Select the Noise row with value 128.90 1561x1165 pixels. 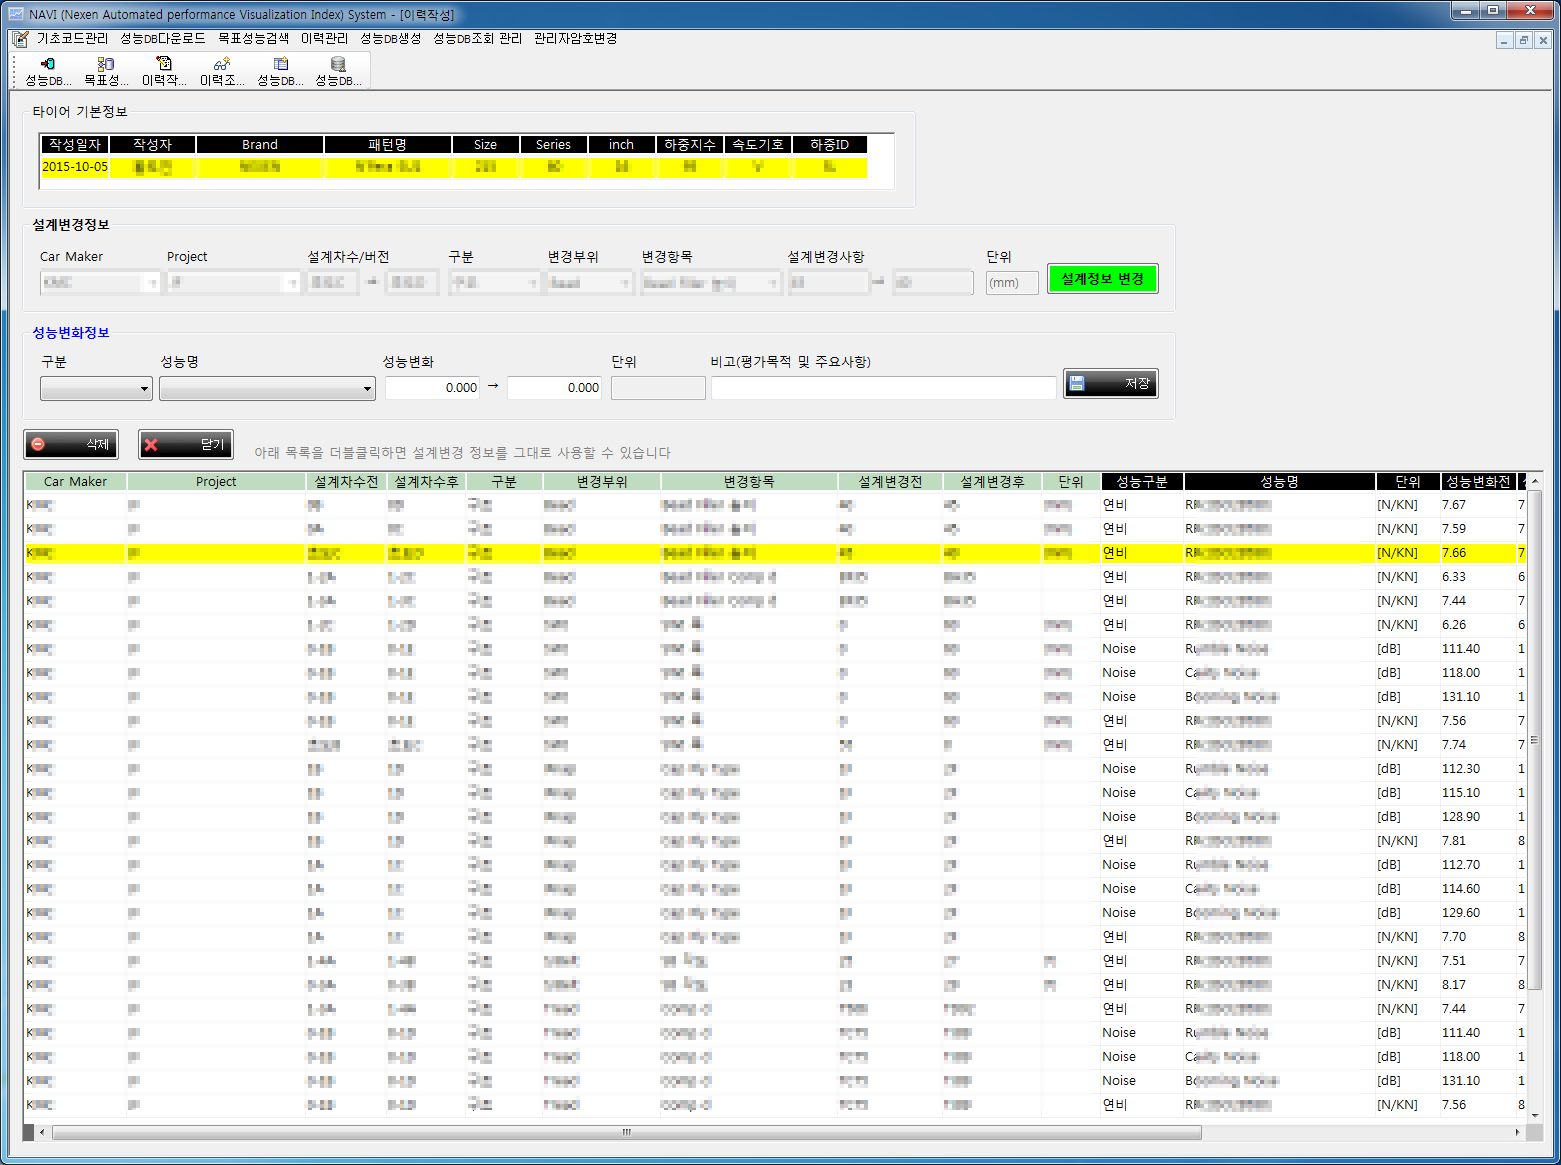775,817
